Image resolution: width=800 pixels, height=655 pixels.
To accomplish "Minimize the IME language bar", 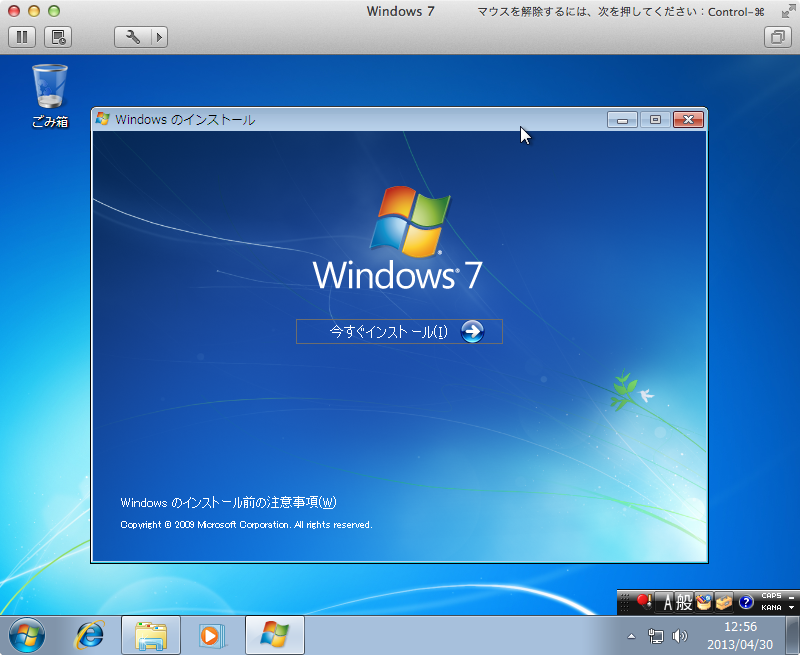I will (791, 596).
